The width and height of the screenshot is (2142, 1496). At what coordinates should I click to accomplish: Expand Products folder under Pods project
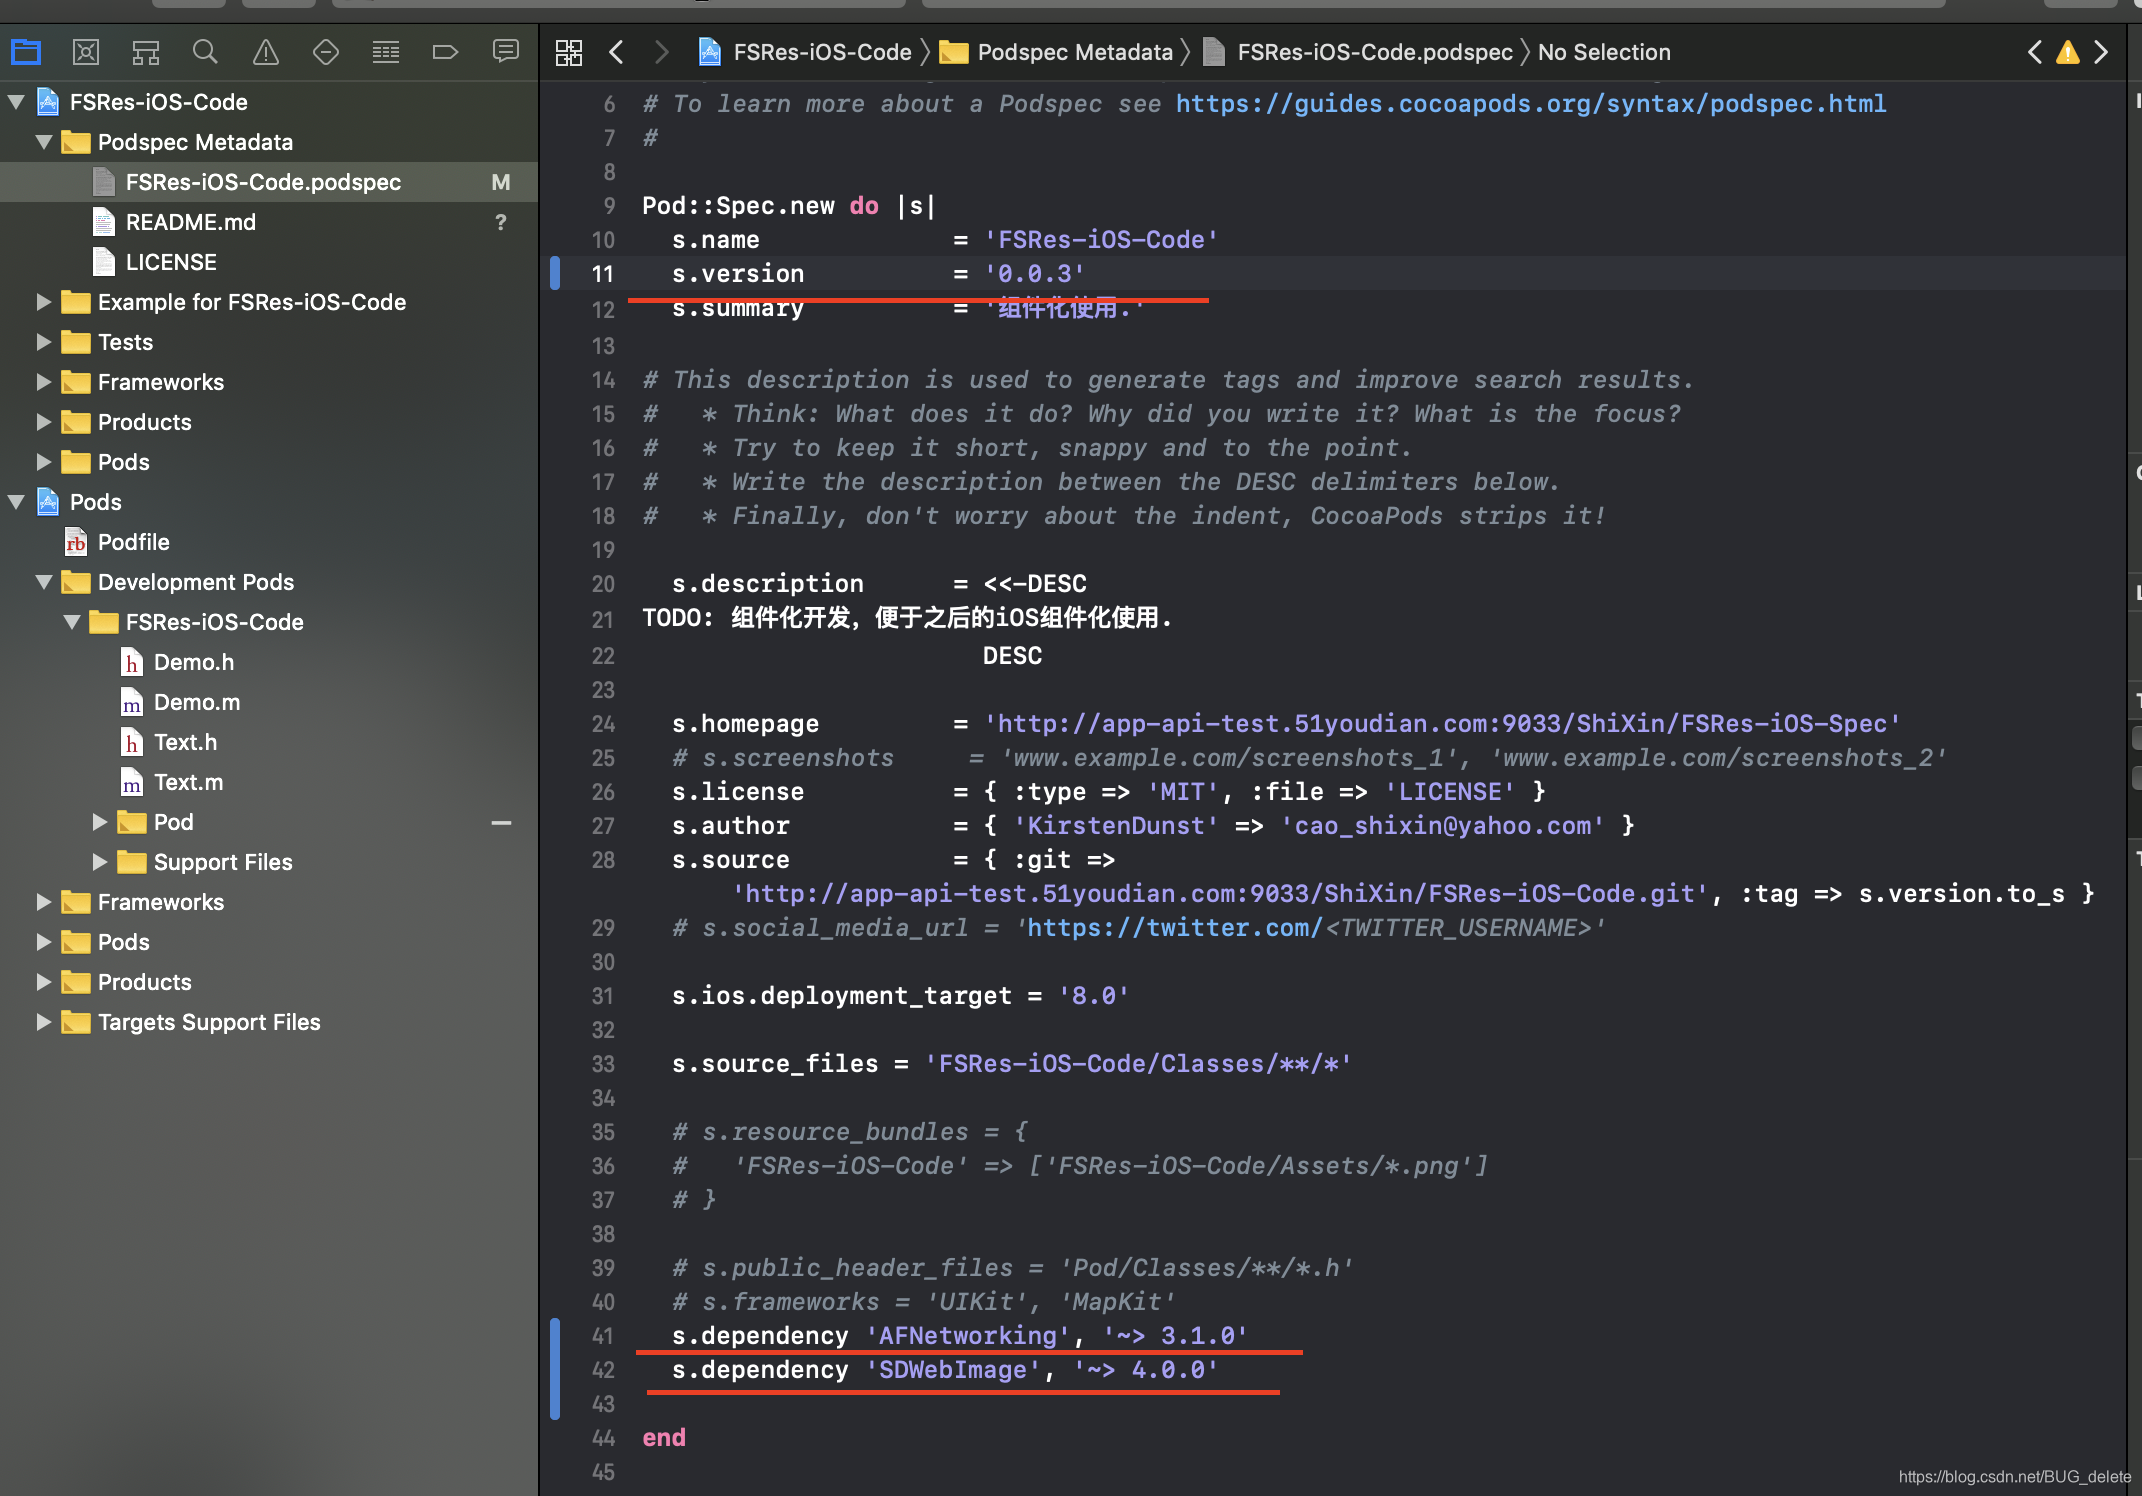pyautogui.click(x=44, y=982)
